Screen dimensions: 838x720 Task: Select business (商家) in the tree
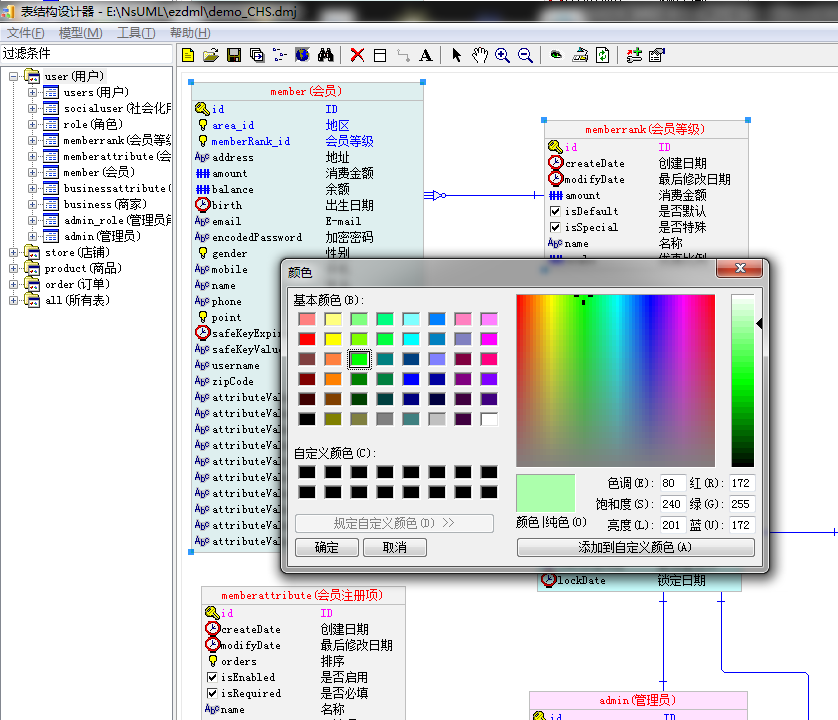click(105, 205)
